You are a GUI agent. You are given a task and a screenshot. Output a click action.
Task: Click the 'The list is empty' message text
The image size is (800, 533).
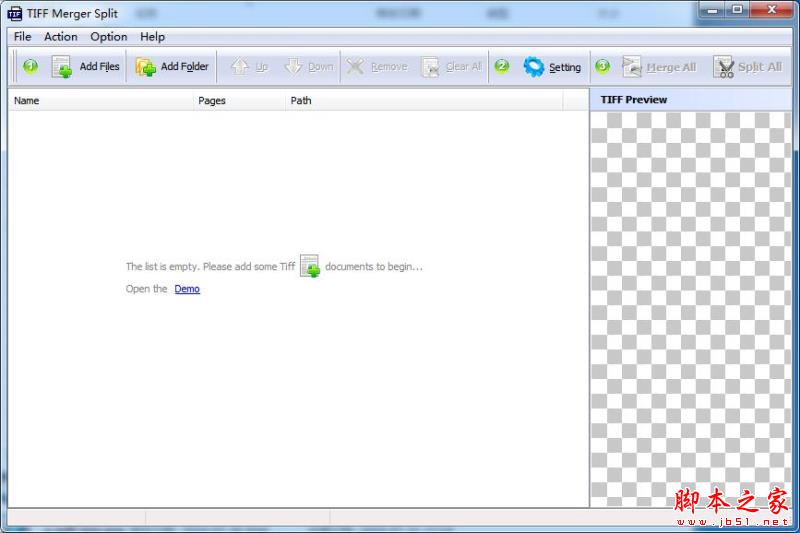coord(210,266)
